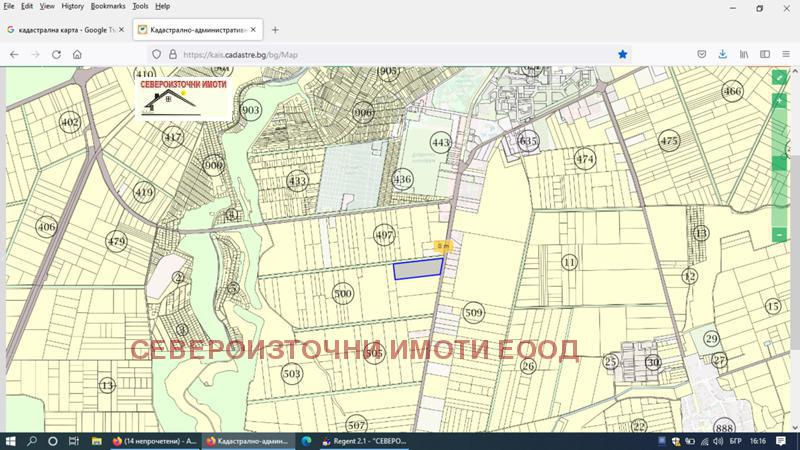Image resolution: width=800 pixels, height=450 pixels.
Task: Click the zoom slider handle on map
Action: (780, 163)
